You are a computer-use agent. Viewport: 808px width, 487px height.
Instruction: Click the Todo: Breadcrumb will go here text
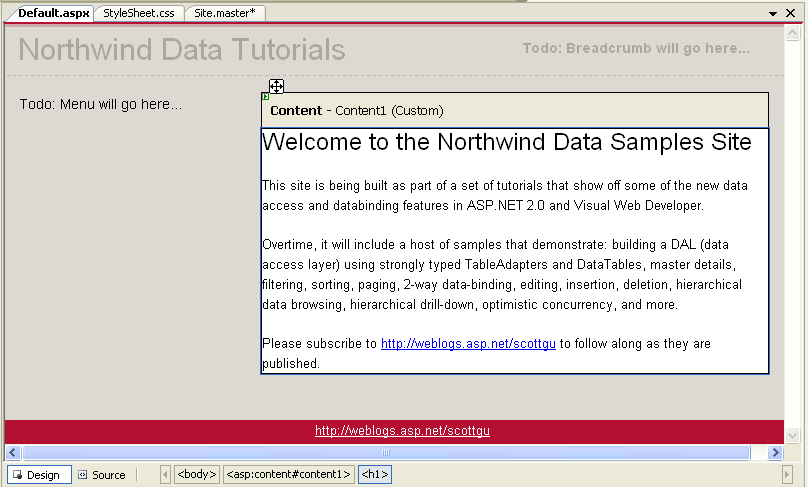[x=636, y=48]
